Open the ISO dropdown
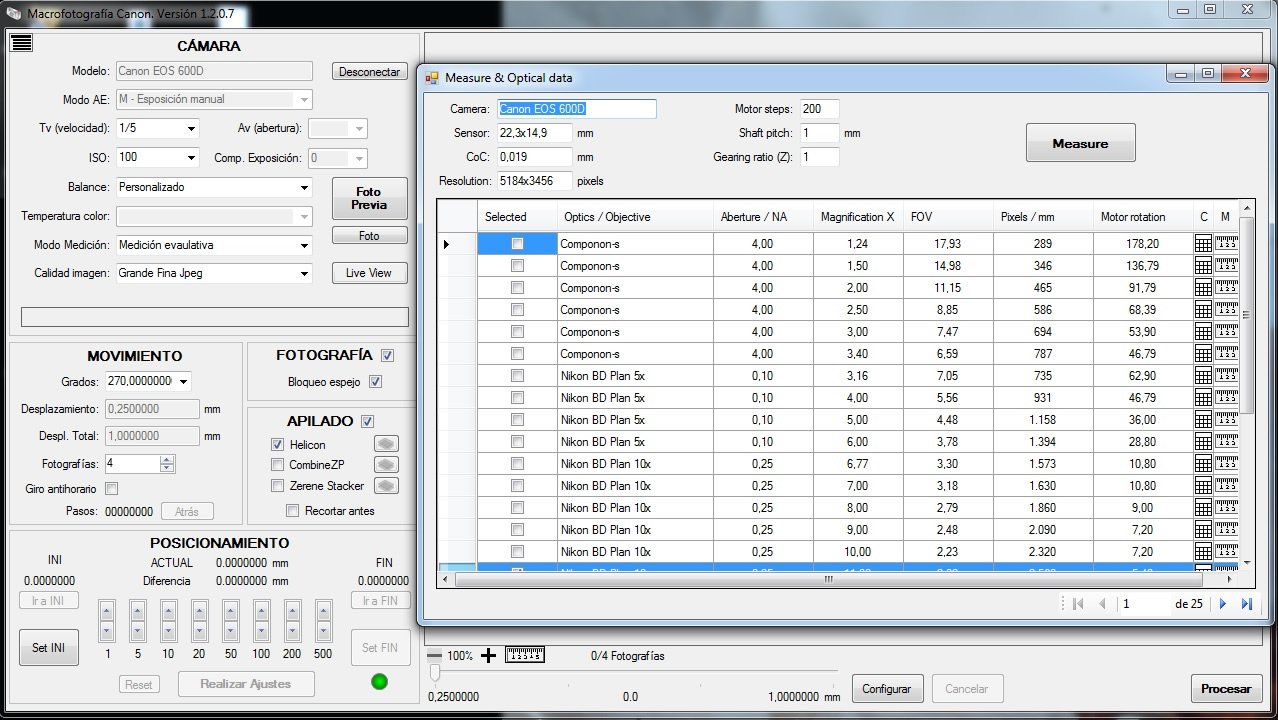The height and width of the screenshot is (720, 1278). (191, 157)
